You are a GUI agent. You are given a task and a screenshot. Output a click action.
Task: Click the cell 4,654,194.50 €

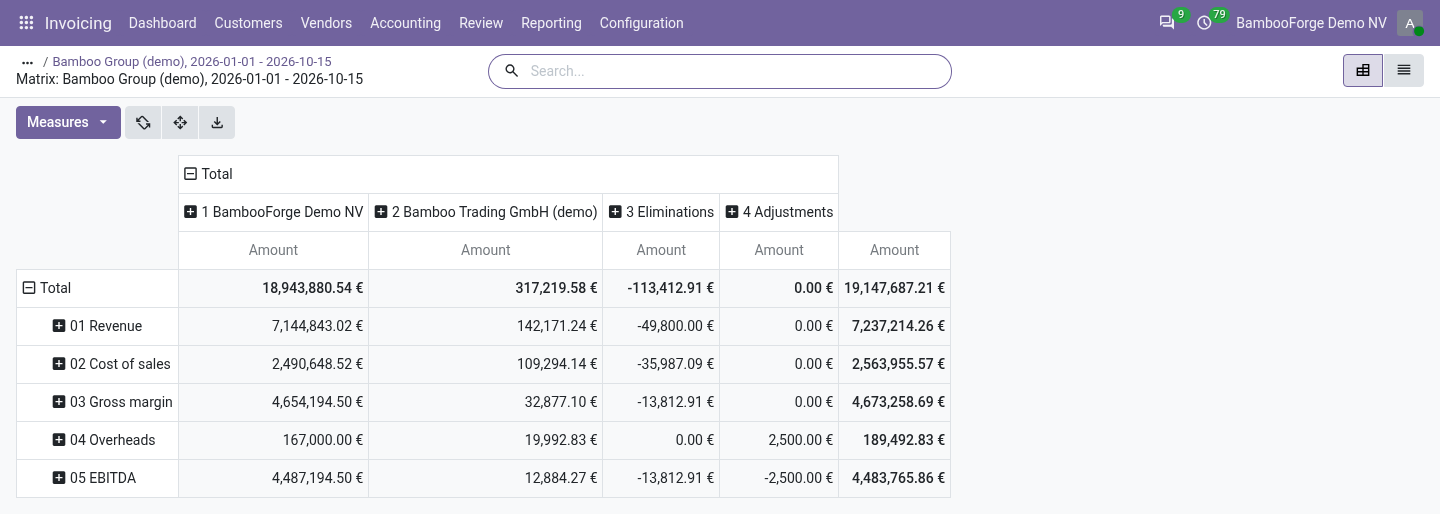pyautogui.click(x=273, y=402)
